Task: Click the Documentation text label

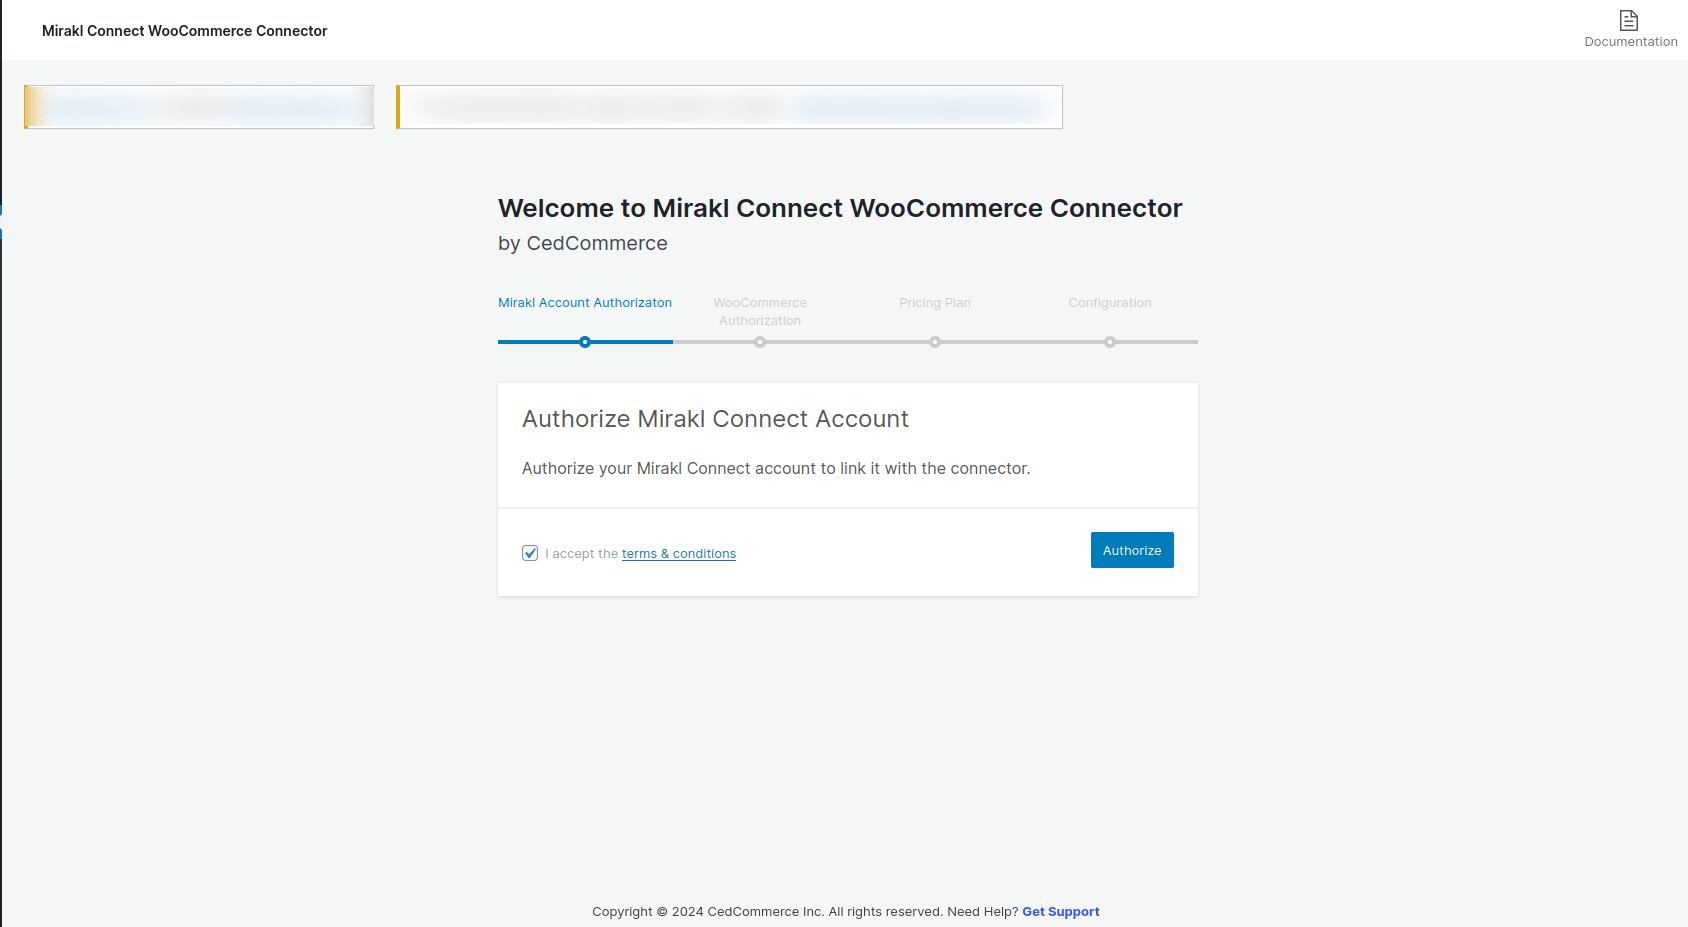Action: 1630,41
